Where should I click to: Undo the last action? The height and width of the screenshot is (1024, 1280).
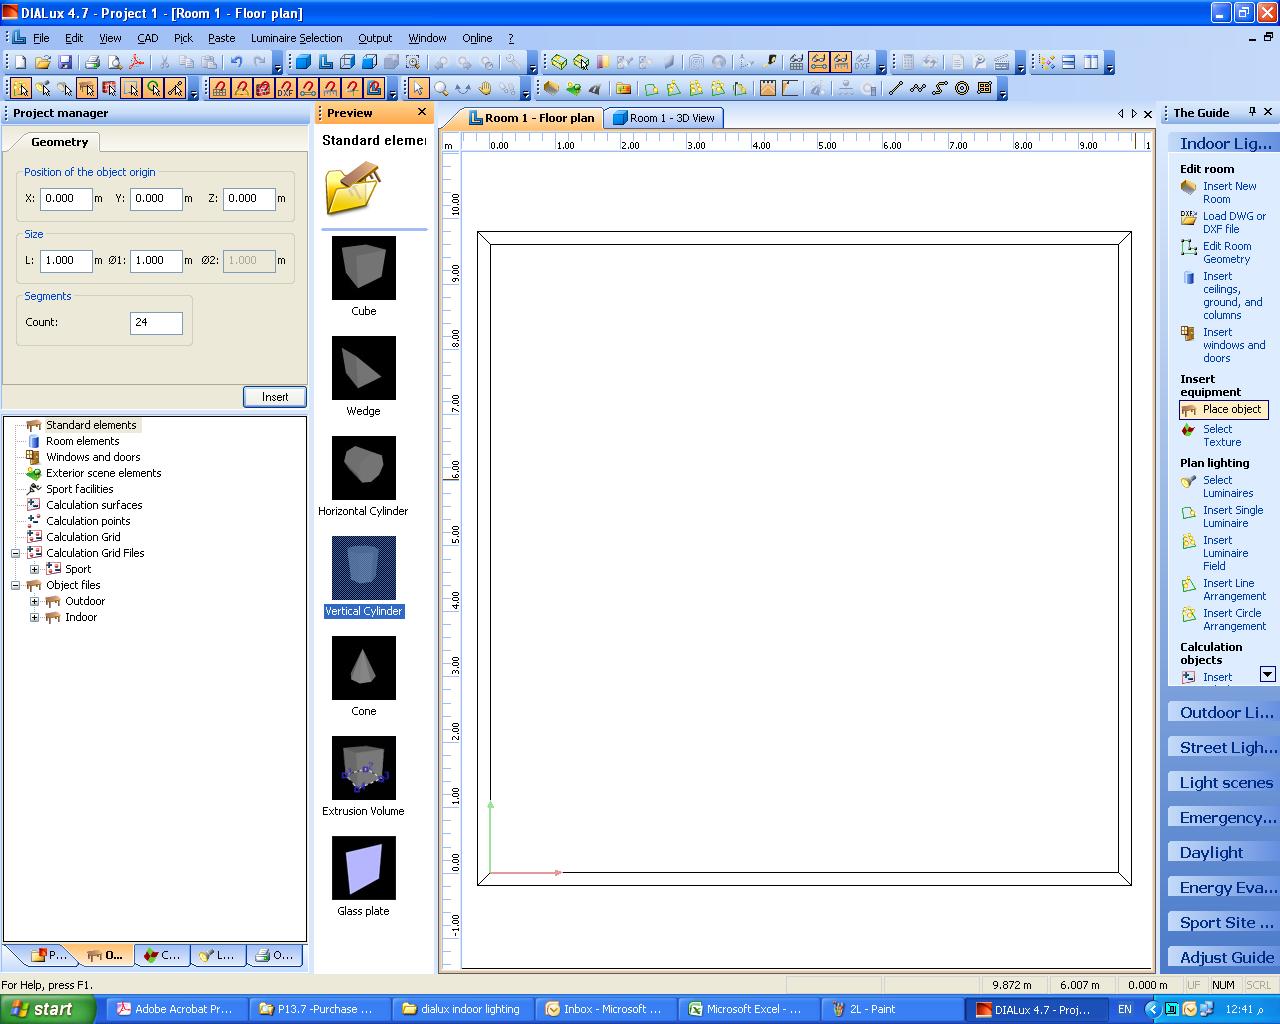pyautogui.click(x=236, y=61)
